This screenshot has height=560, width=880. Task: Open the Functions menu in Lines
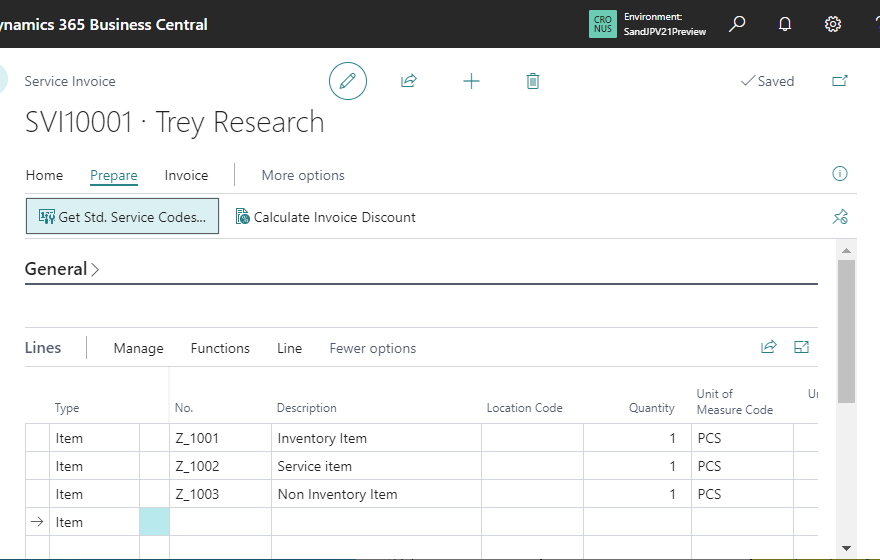[220, 348]
